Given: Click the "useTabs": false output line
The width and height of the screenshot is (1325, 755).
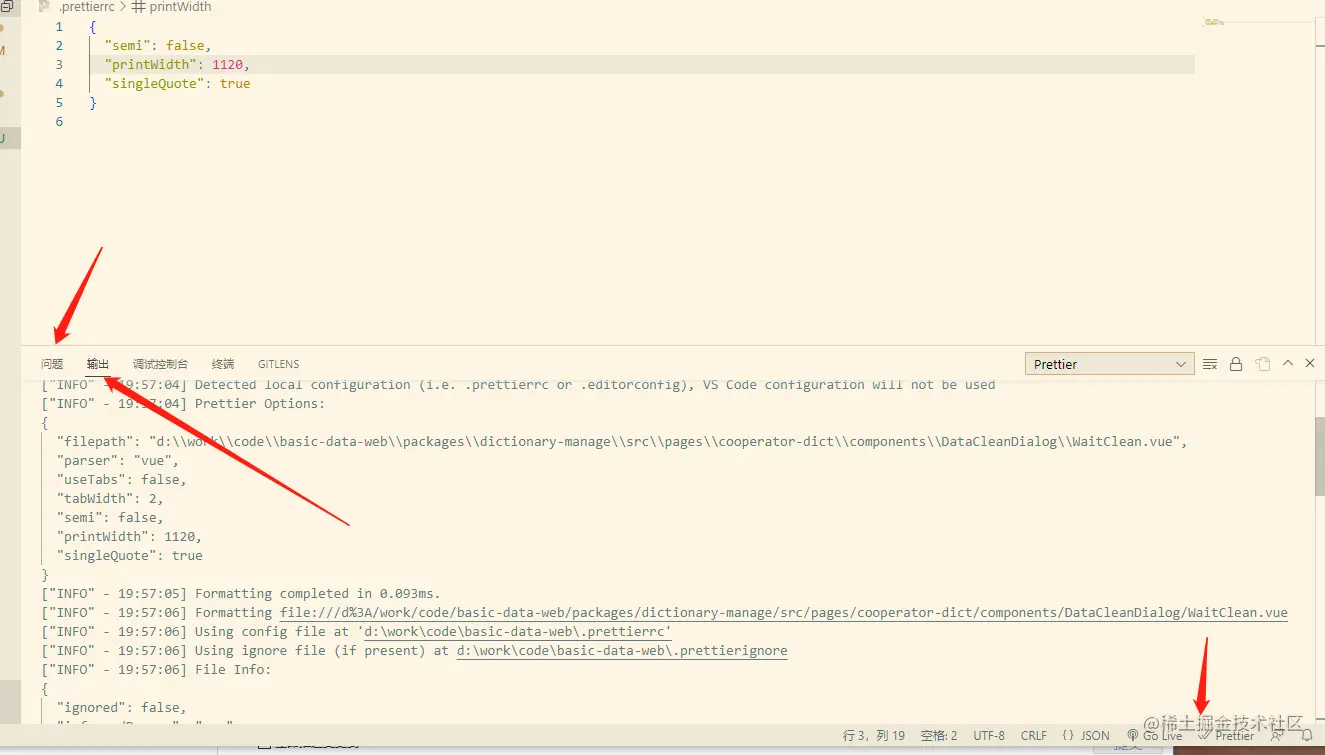Looking at the screenshot, I should click(x=122, y=479).
